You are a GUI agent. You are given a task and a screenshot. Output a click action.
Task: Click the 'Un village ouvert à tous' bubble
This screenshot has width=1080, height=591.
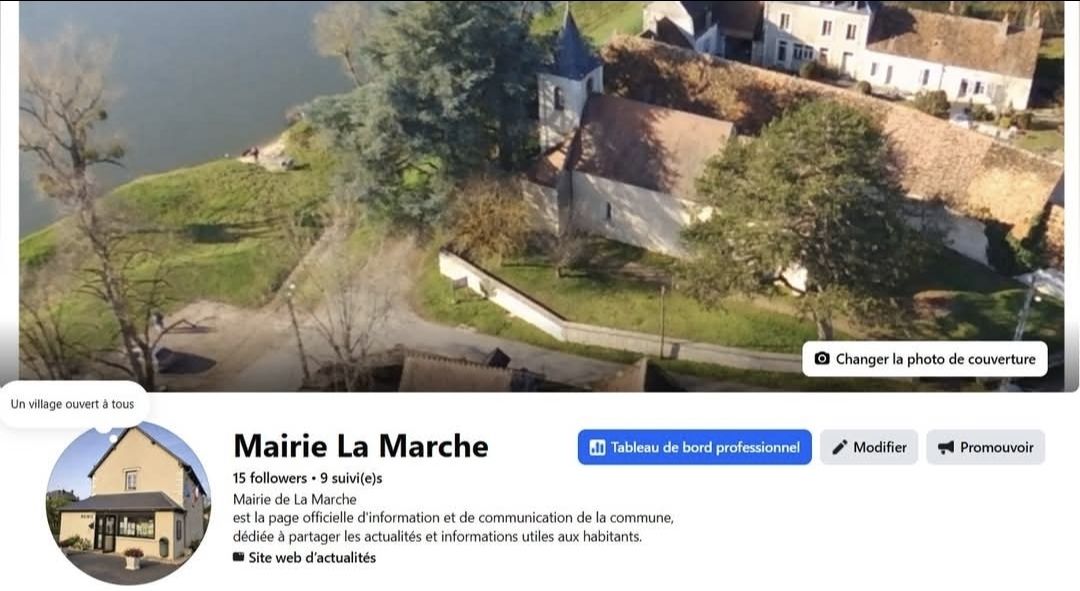click(x=72, y=404)
